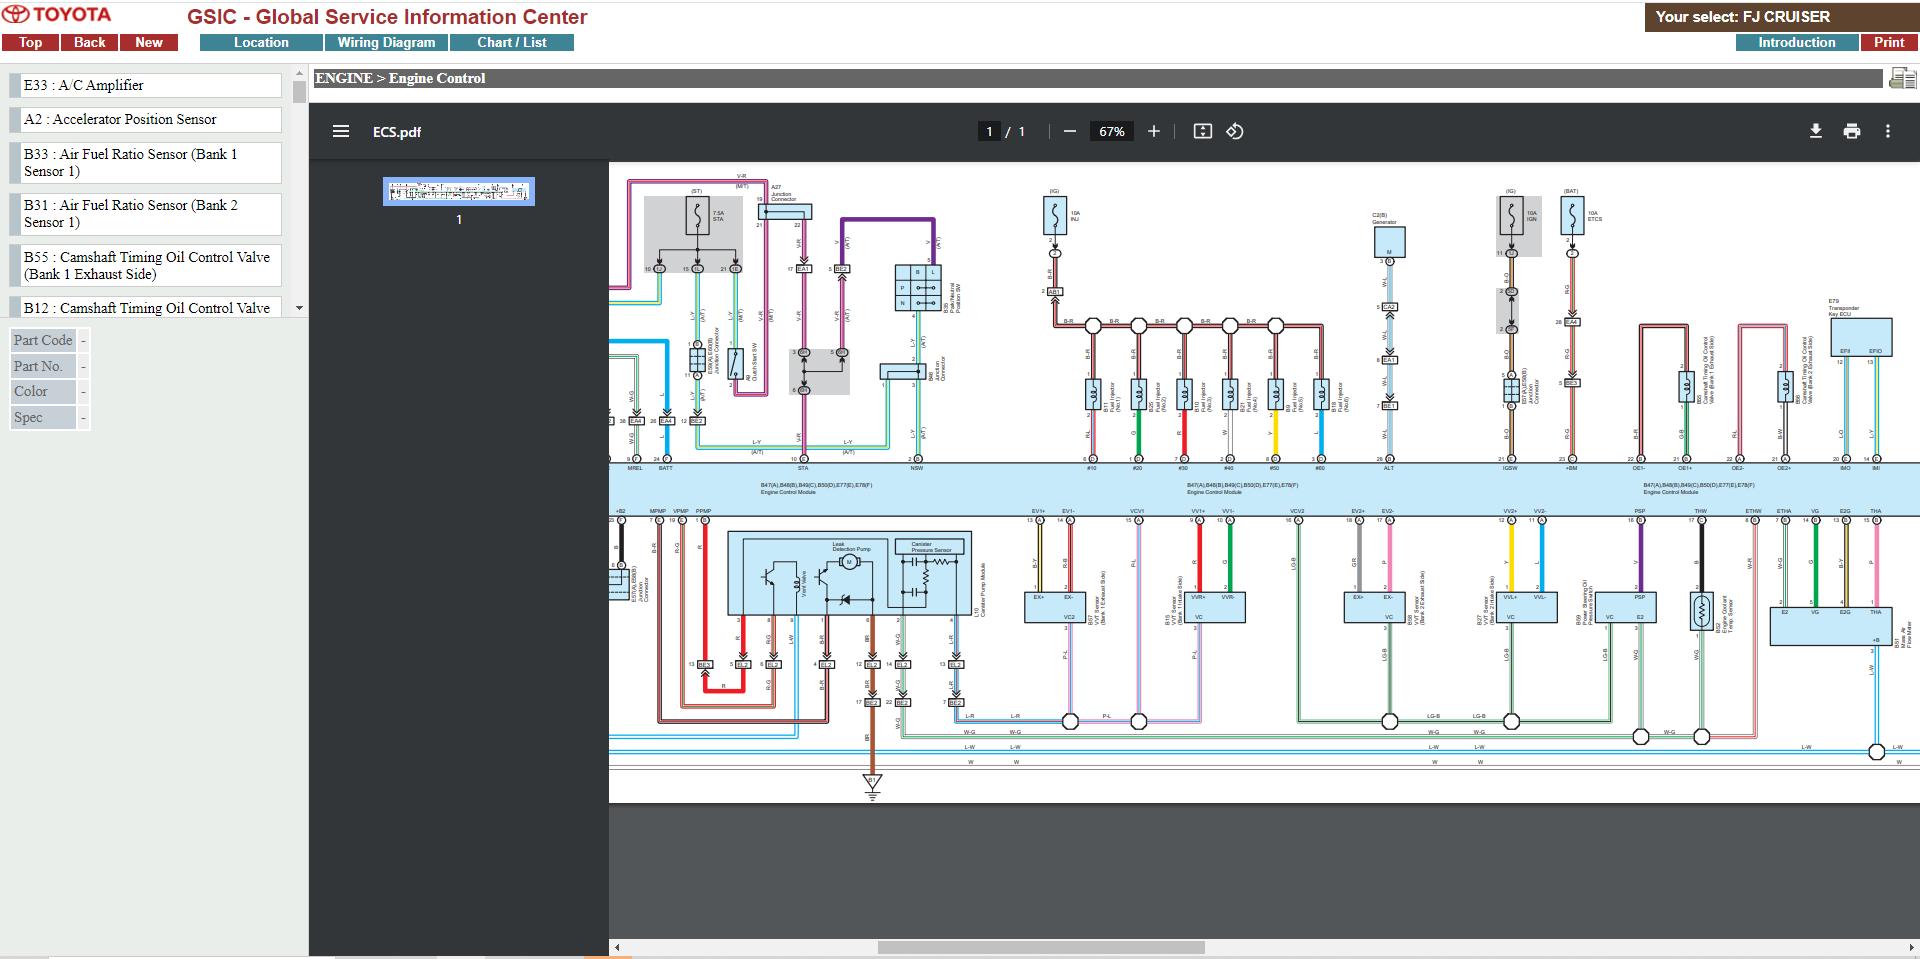Open the PDF more actions menu
This screenshot has width=1920, height=959.
coord(1888,131)
